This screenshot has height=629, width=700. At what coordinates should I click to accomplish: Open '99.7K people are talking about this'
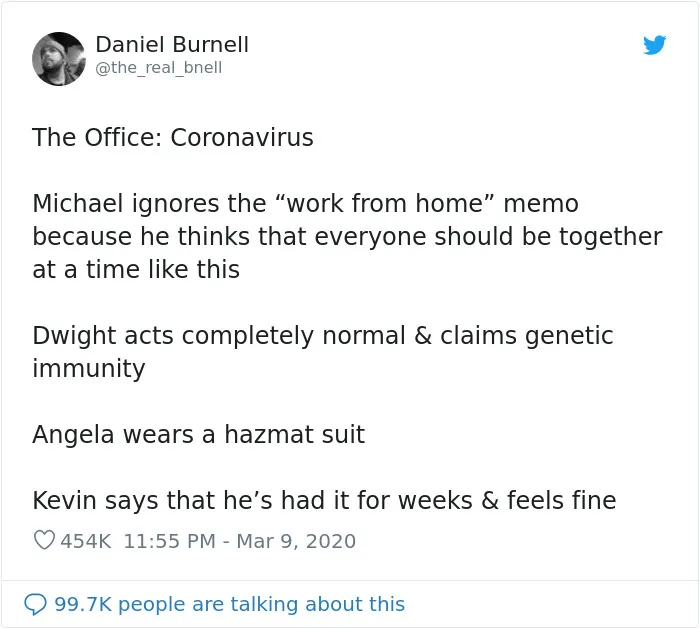point(229,604)
